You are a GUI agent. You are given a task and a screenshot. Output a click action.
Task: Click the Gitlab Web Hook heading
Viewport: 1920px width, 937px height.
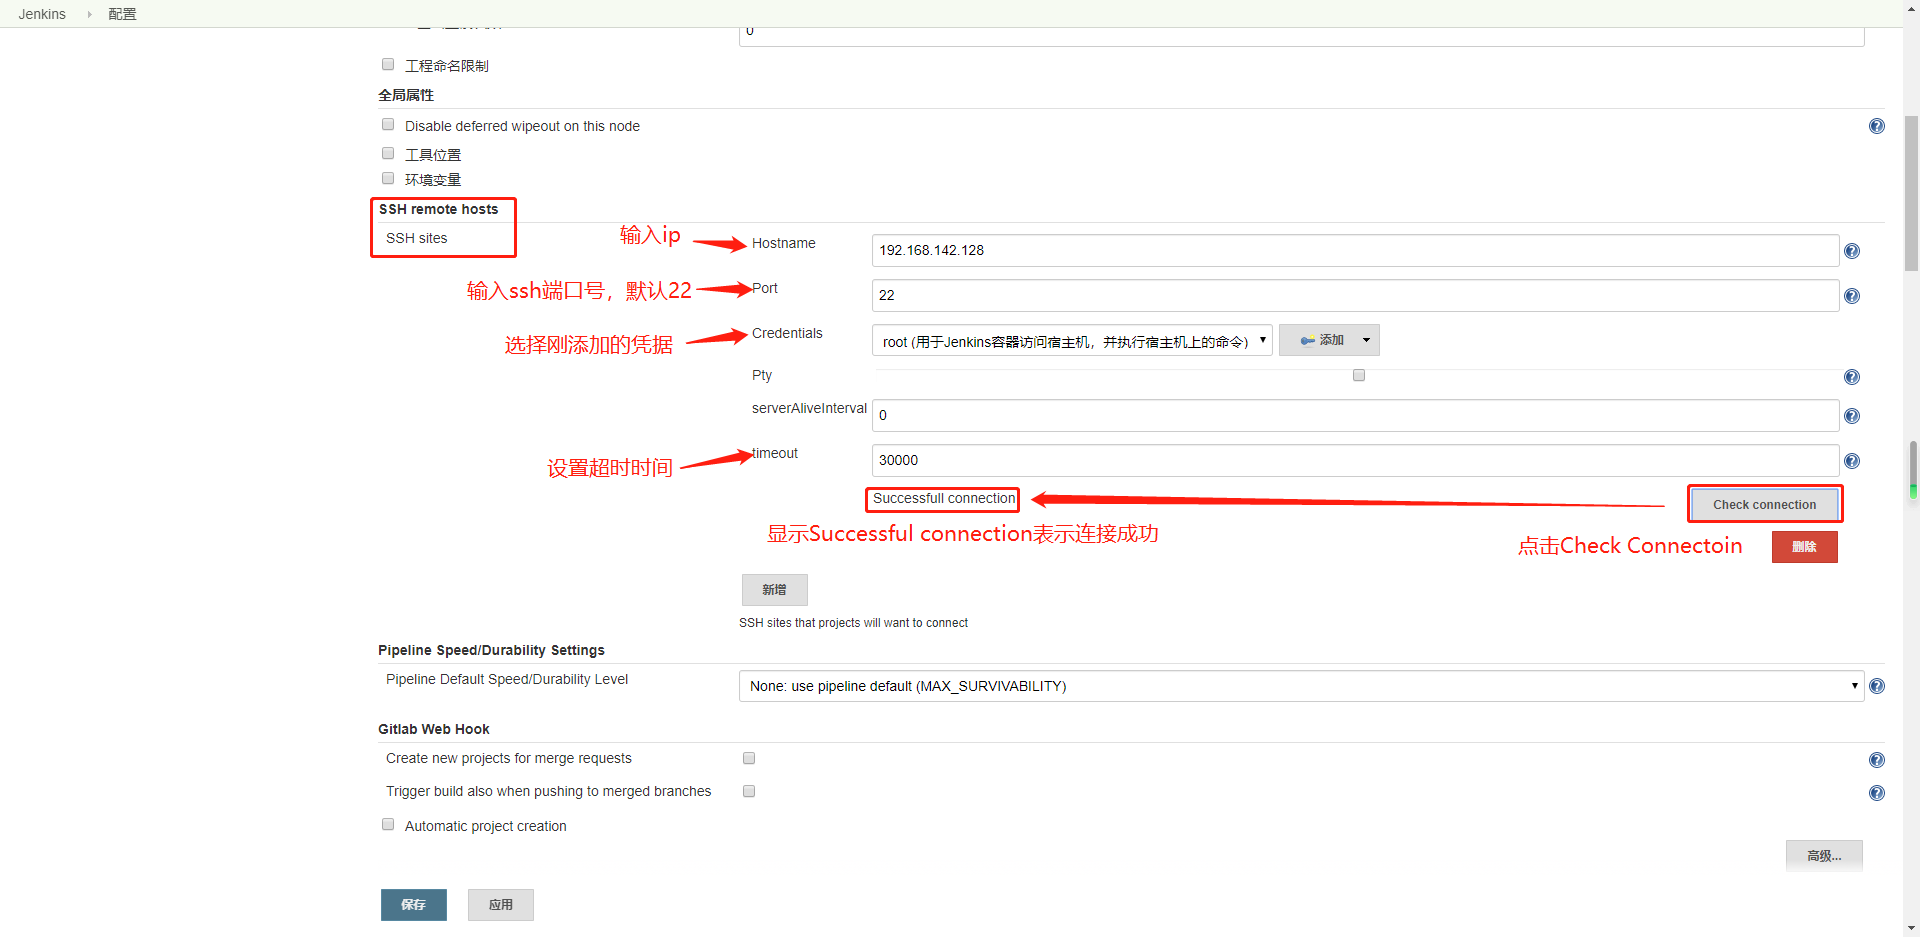tap(434, 729)
